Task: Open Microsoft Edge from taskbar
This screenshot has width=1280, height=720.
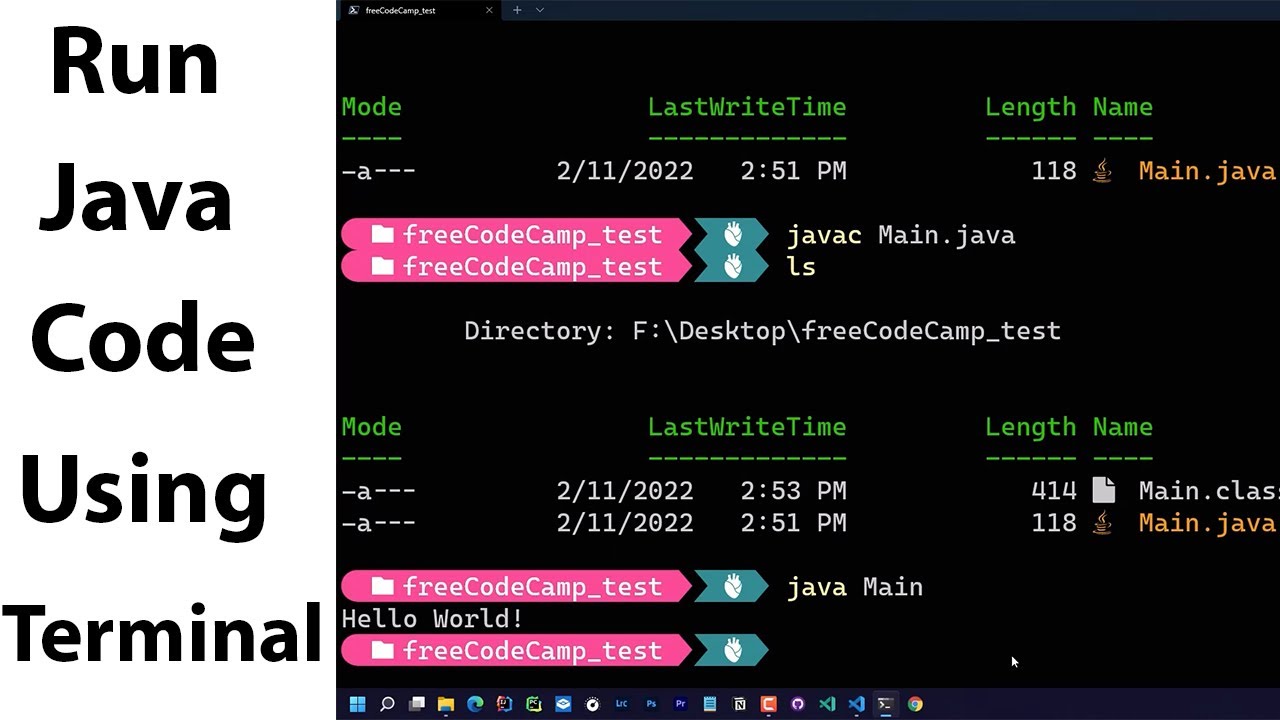Action: pyautogui.click(x=475, y=704)
